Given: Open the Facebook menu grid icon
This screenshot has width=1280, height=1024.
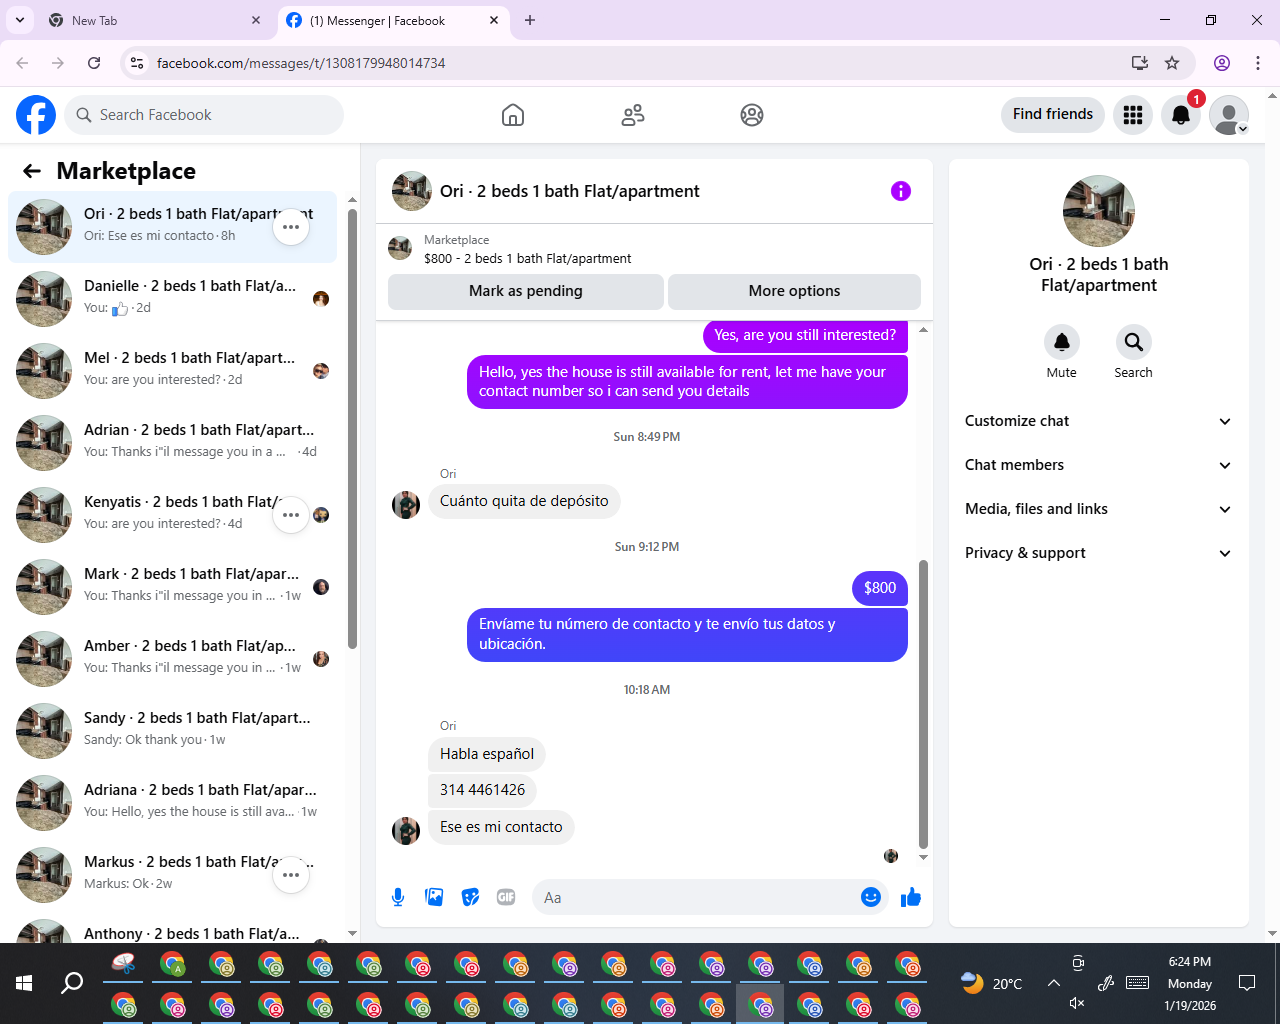Looking at the screenshot, I should click(1133, 115).
